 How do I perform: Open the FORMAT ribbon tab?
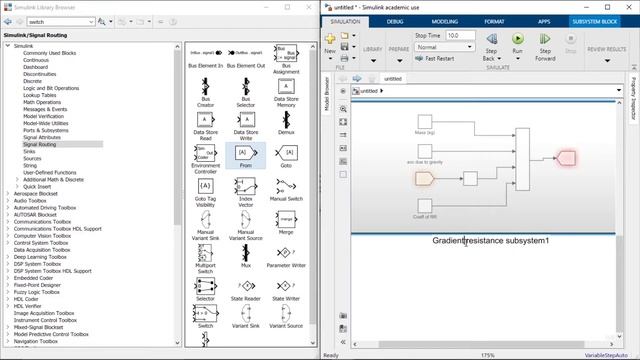[x=494, y=22]
